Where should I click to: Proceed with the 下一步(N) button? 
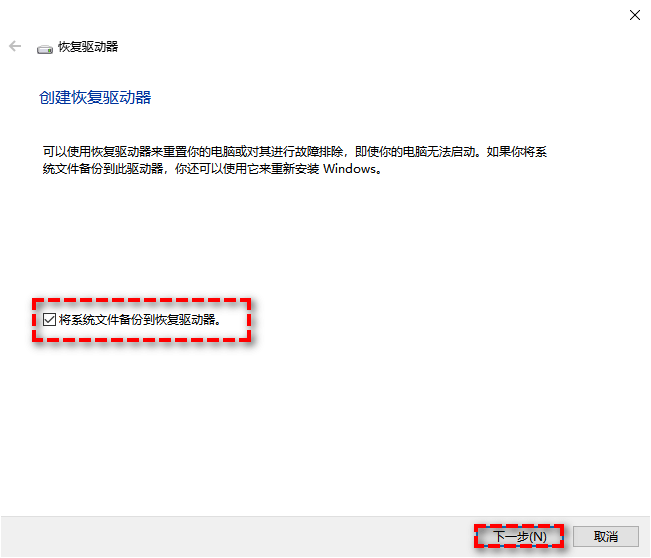tap(519, 536)
